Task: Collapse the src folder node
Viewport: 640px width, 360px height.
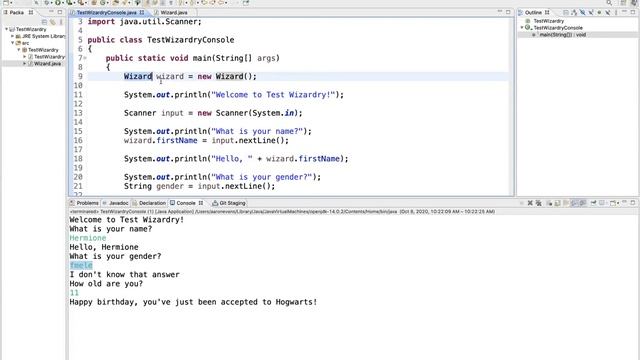Action: coord(12,43)
